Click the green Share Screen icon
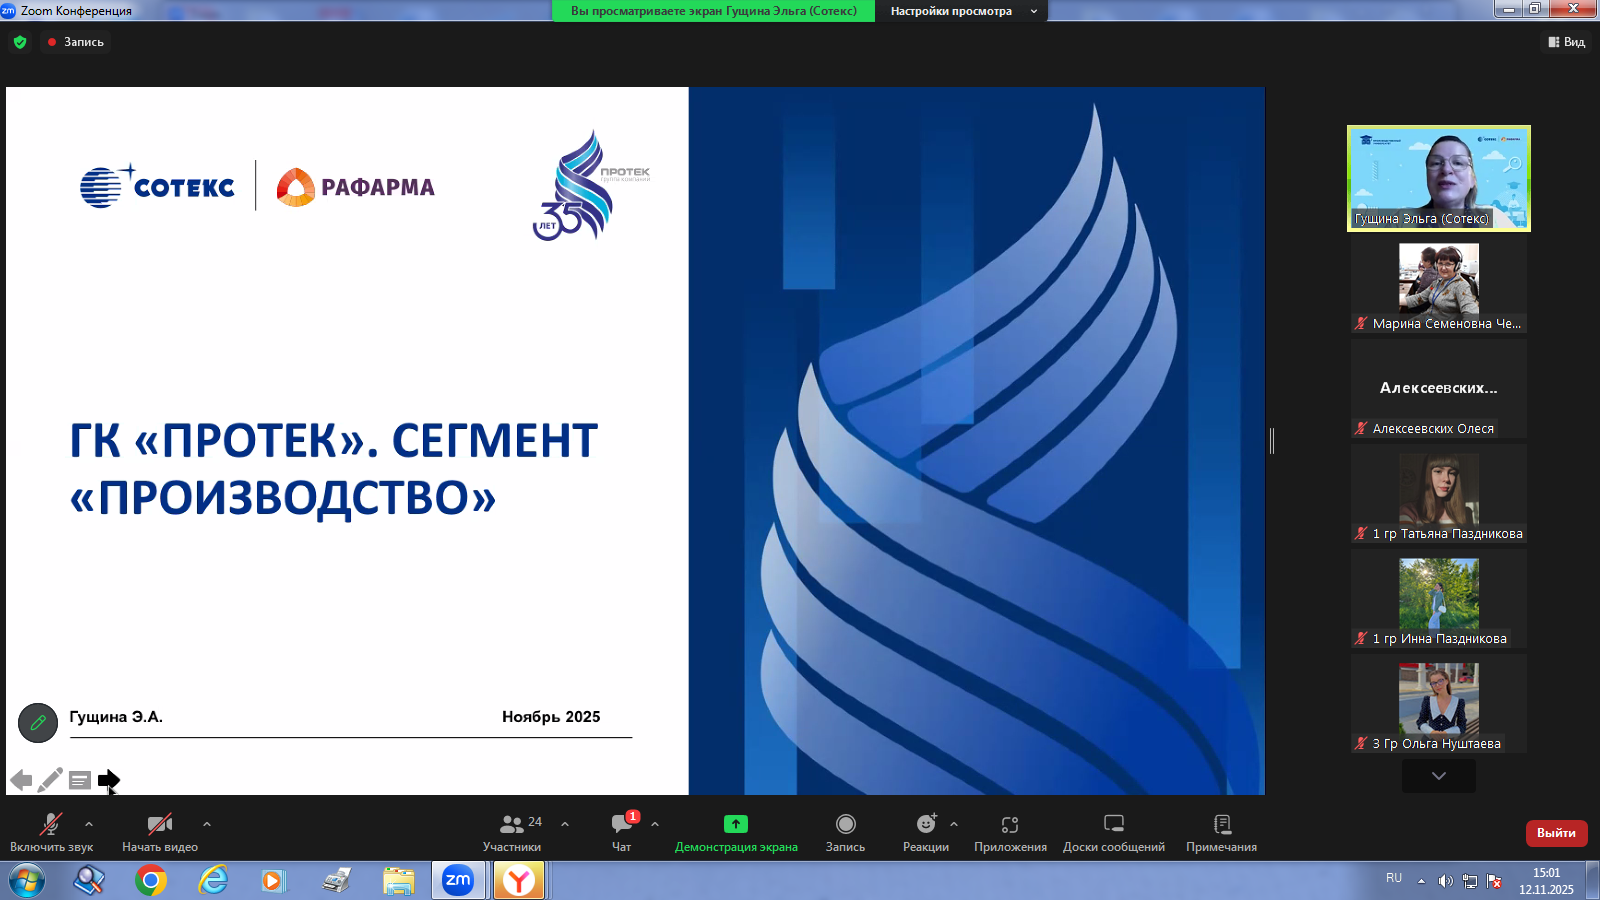The image size is (1600, 900). pos(735,824)
